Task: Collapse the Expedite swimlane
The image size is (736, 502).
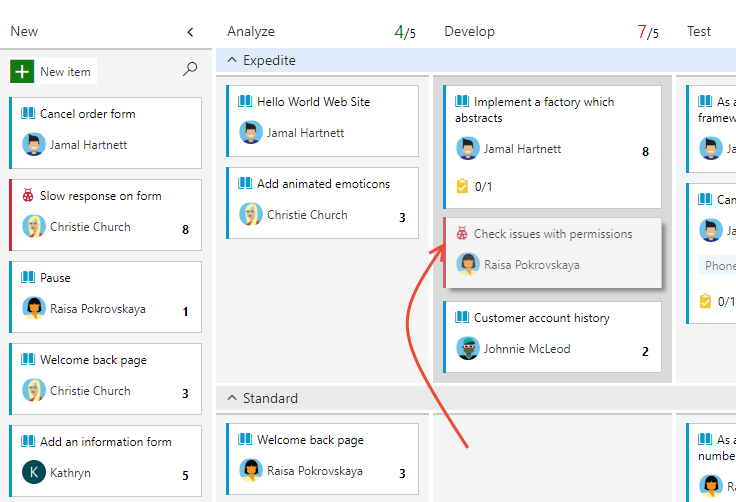Action: pos(232,60)
